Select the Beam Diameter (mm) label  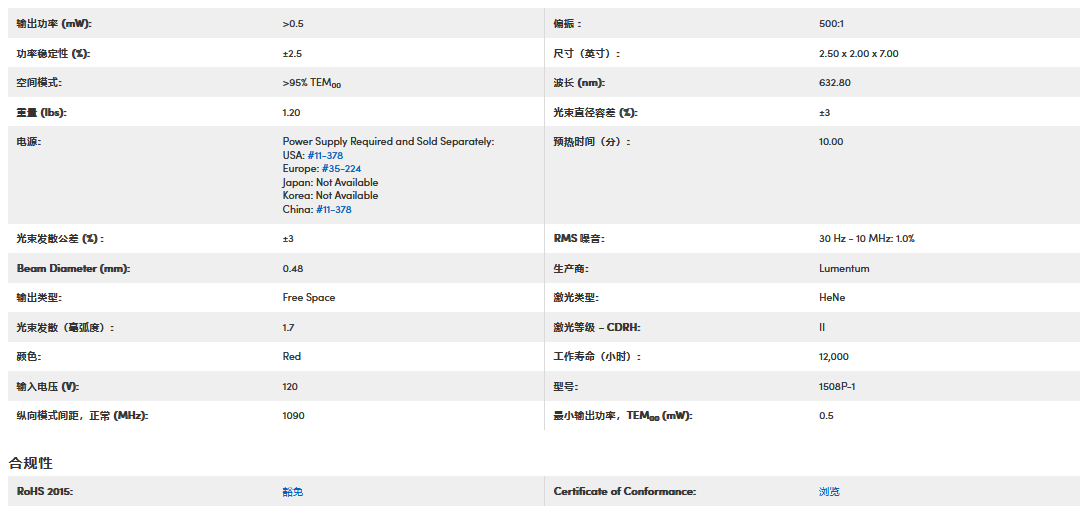click(73, 269)
